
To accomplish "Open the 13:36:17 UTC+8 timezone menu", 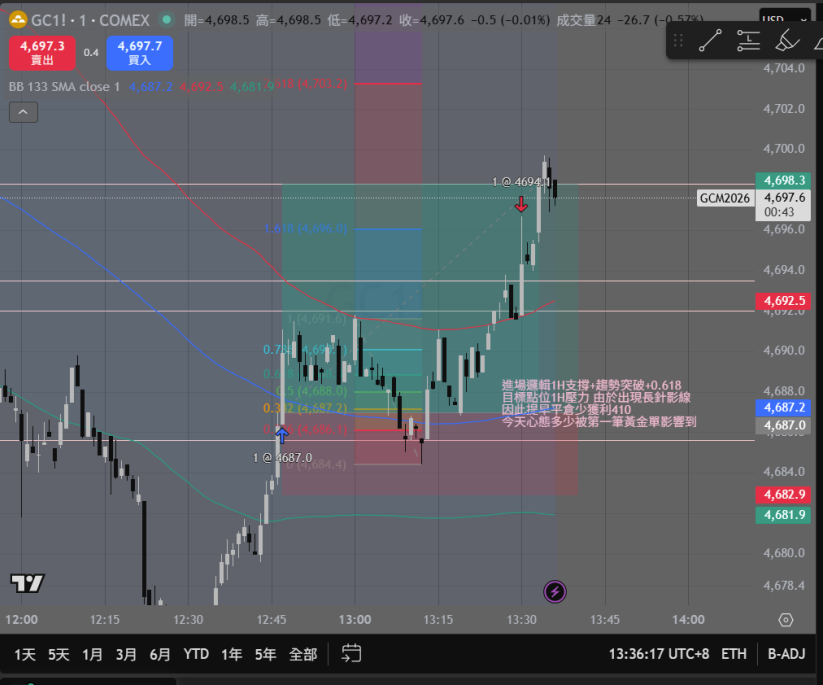I will click(658, 654).
